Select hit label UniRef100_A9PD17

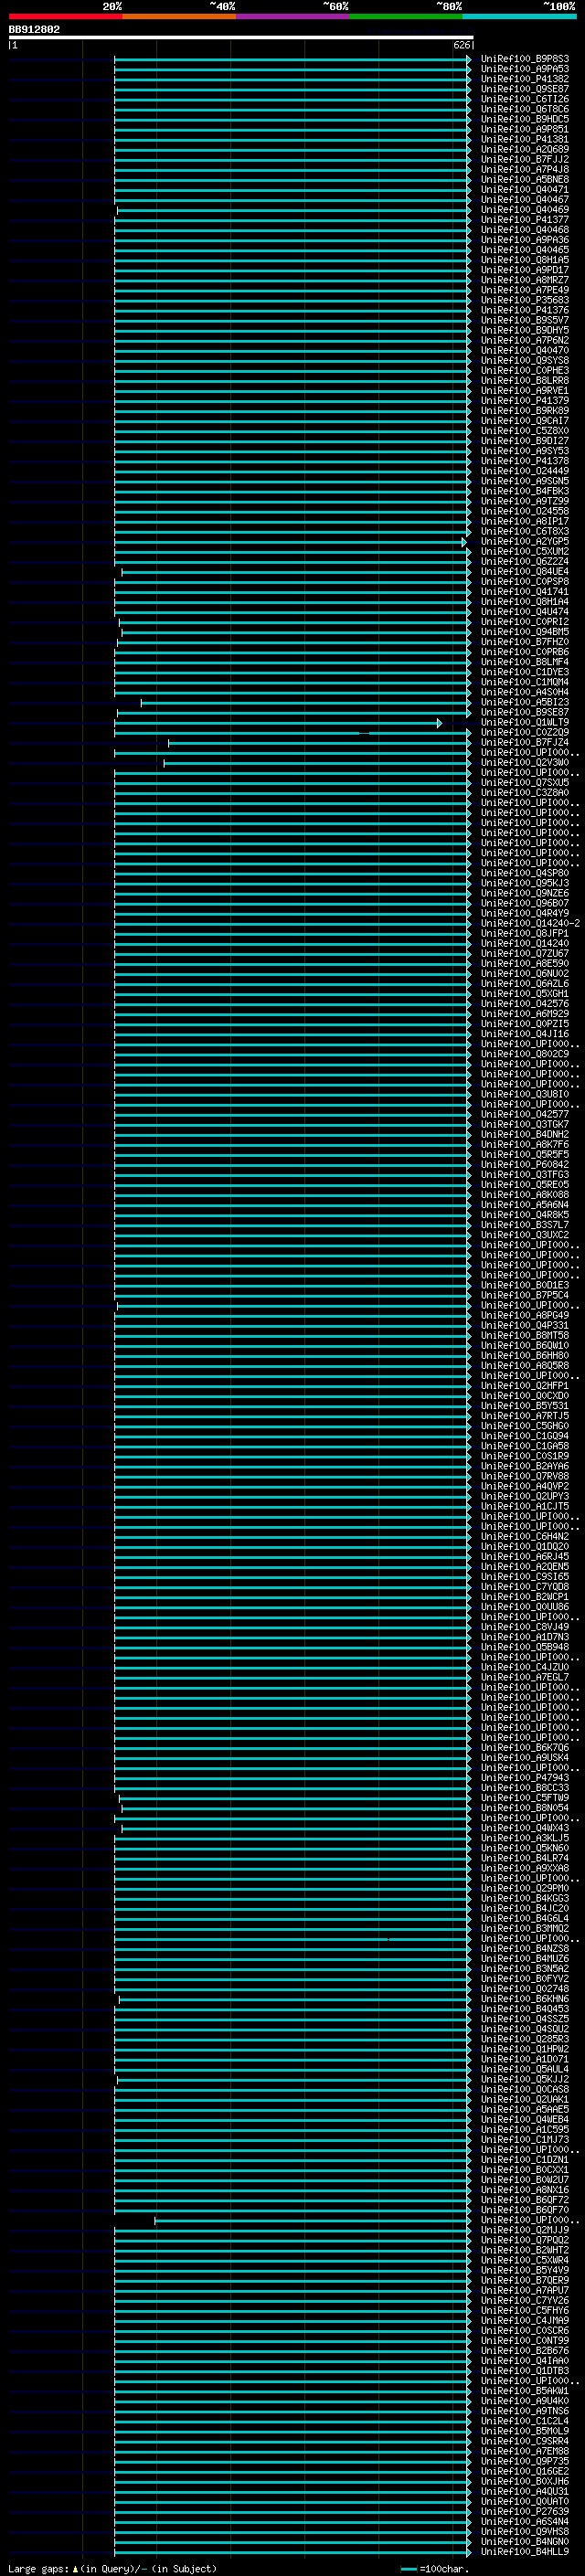[525, 270]
